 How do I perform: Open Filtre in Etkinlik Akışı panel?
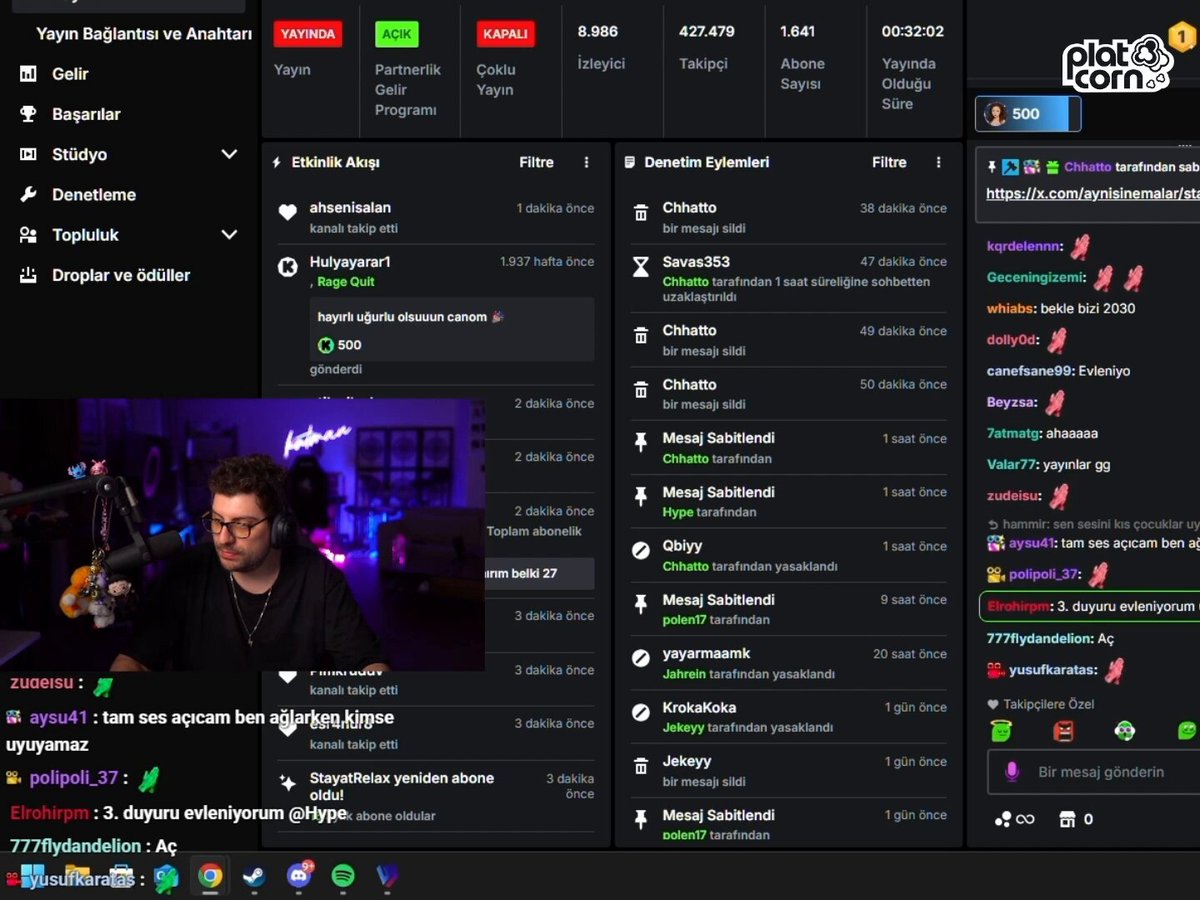[x=536, y=162]
